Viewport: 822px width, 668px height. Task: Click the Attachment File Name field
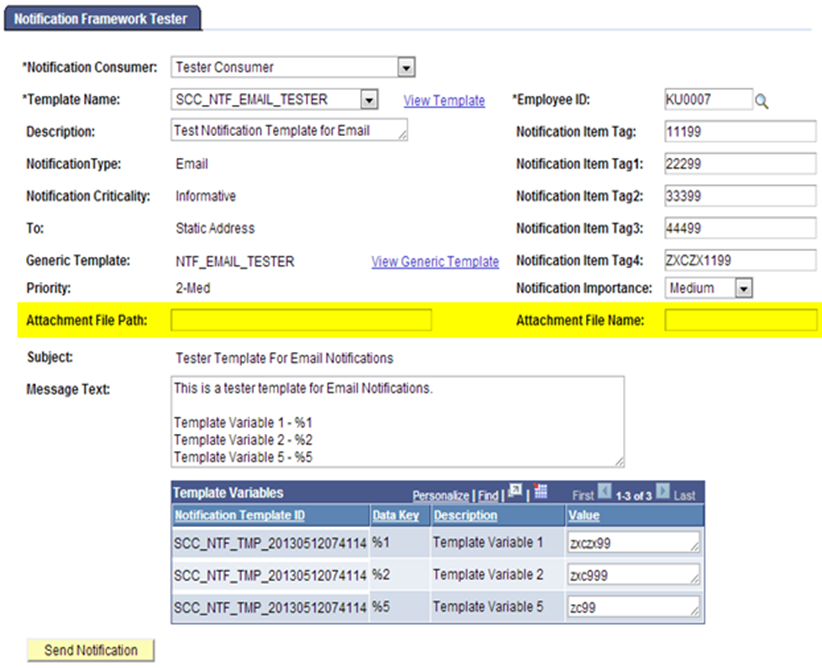(x=740, y=321)
